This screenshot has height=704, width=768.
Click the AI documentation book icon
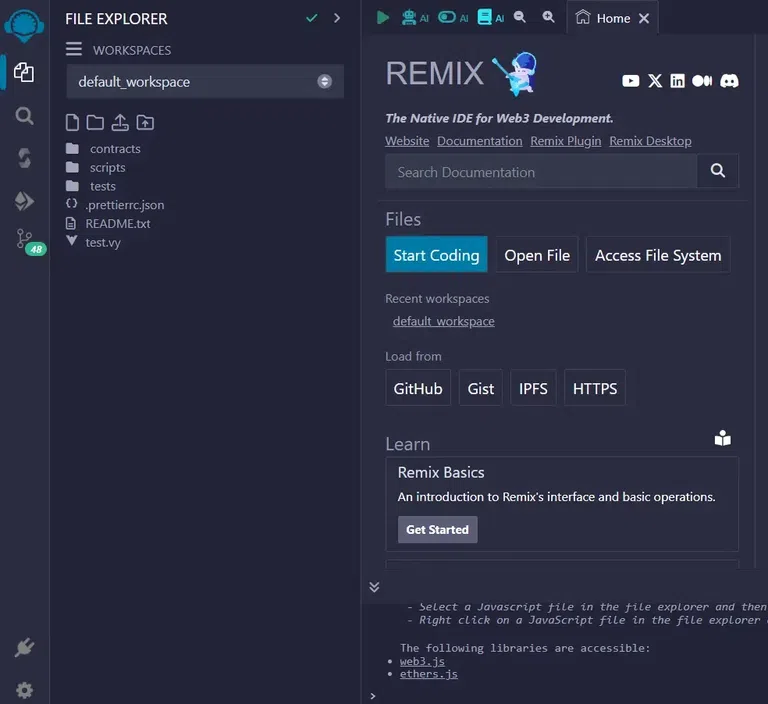pyautogui.click(x=490, y=18)
